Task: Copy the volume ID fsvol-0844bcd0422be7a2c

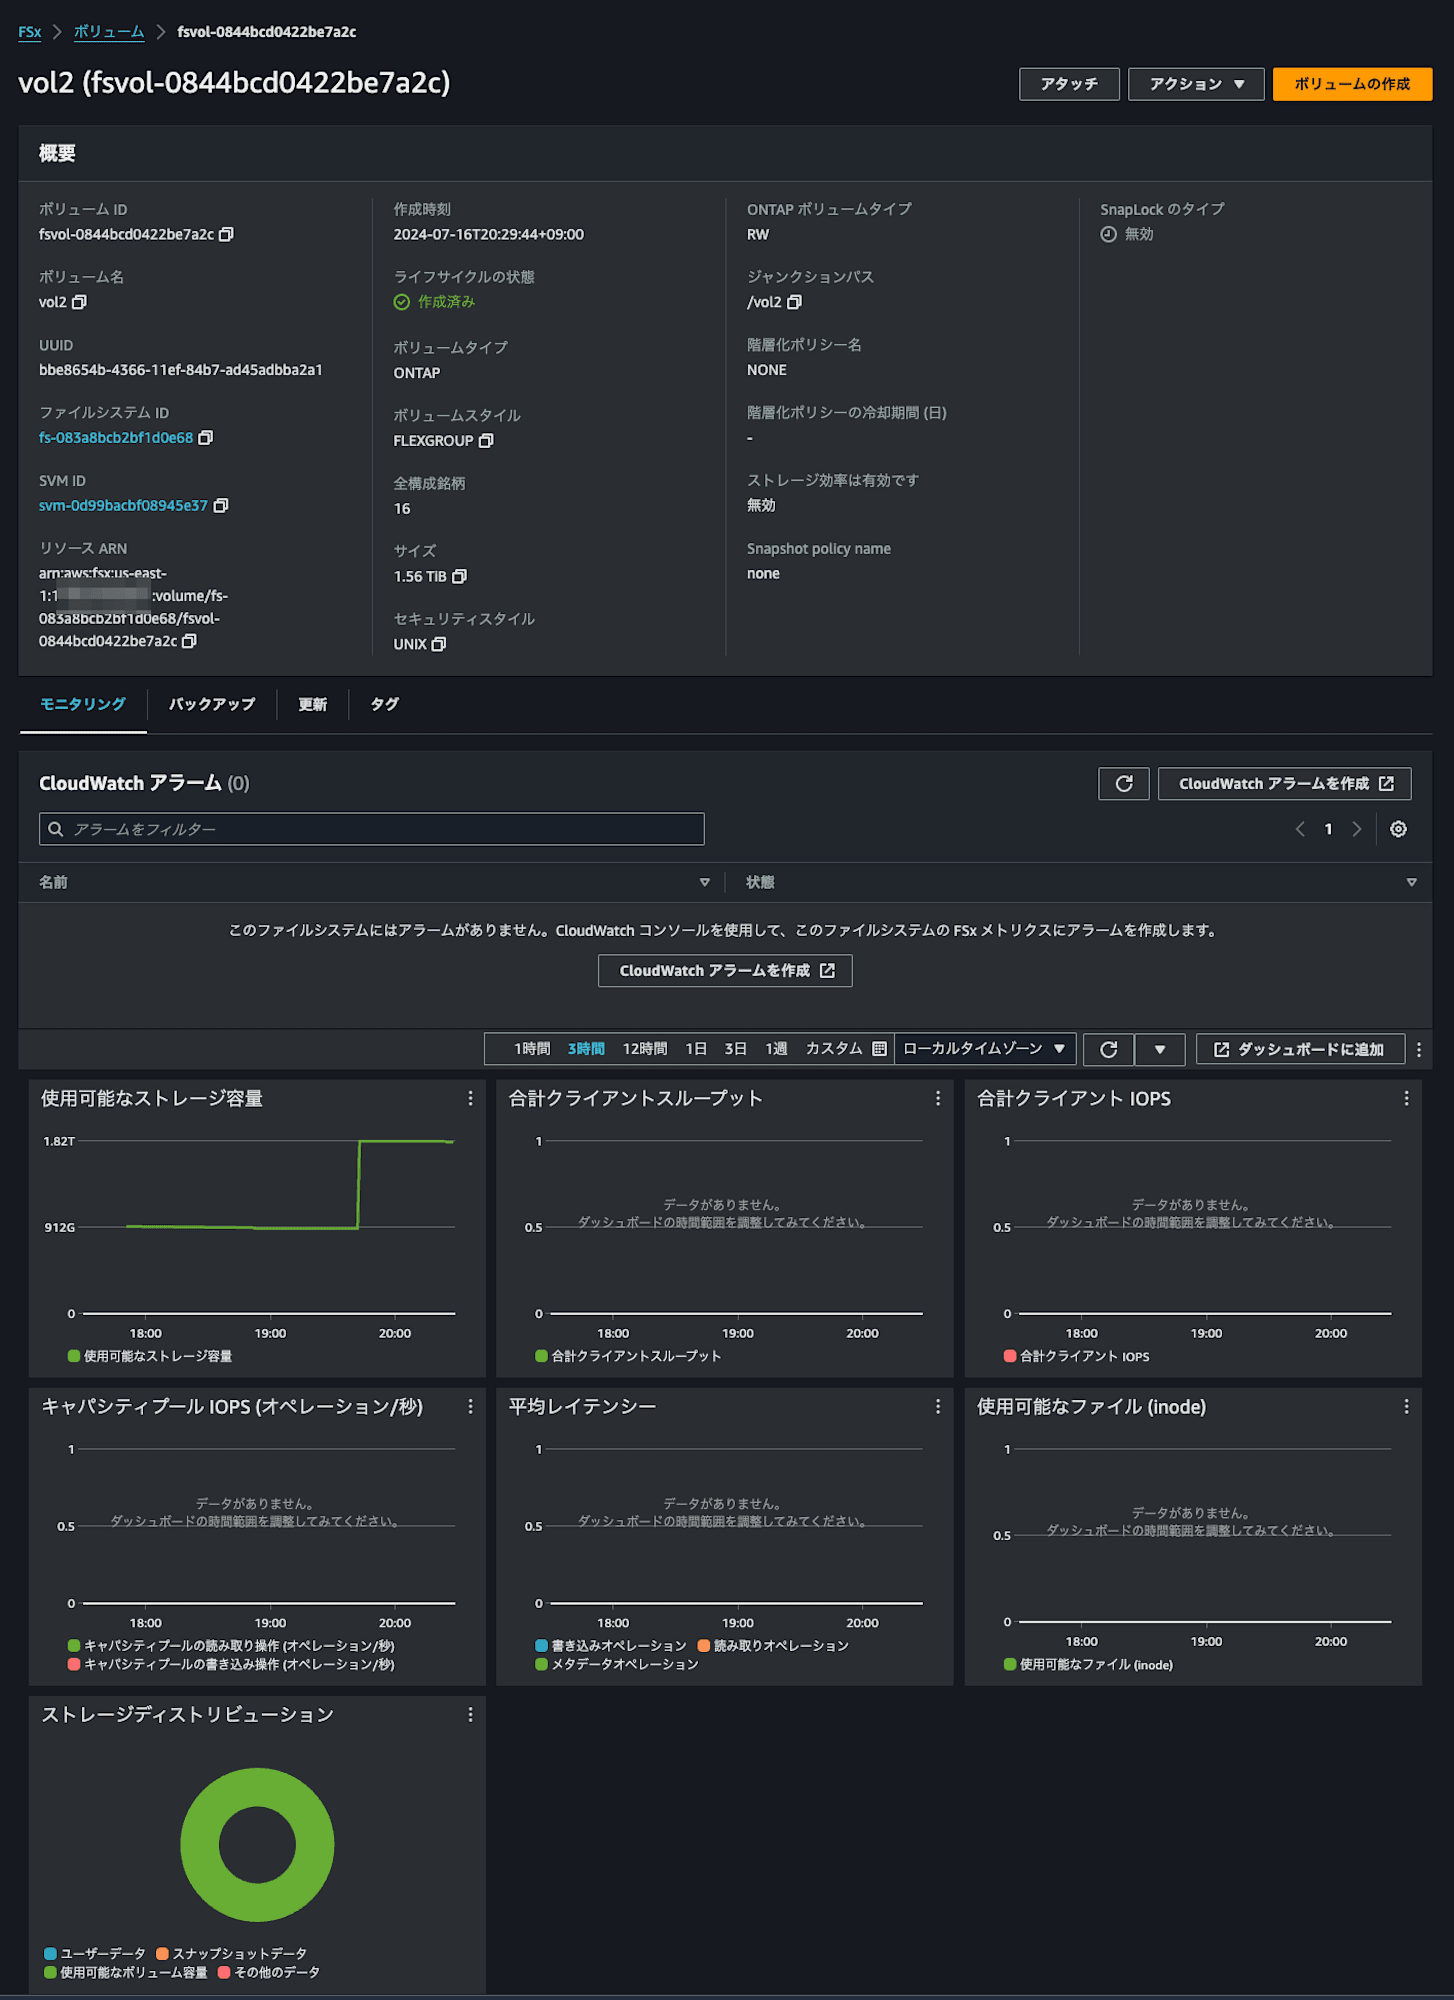Action: point(226,234)
